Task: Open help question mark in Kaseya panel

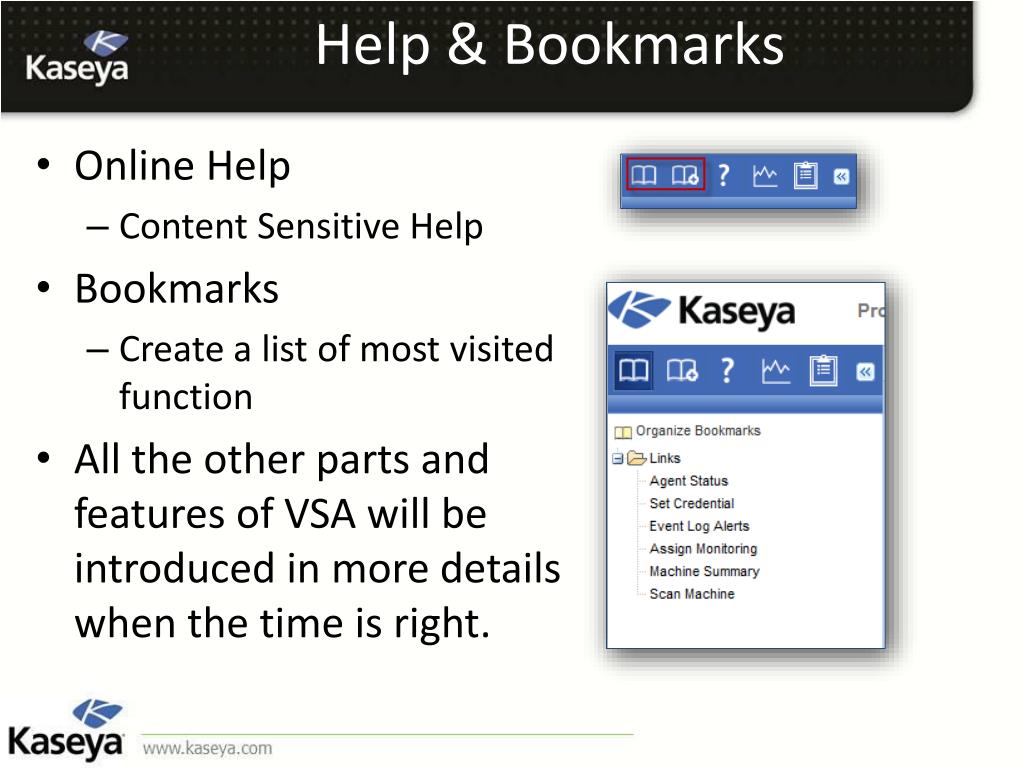Action: click(727, 370)
